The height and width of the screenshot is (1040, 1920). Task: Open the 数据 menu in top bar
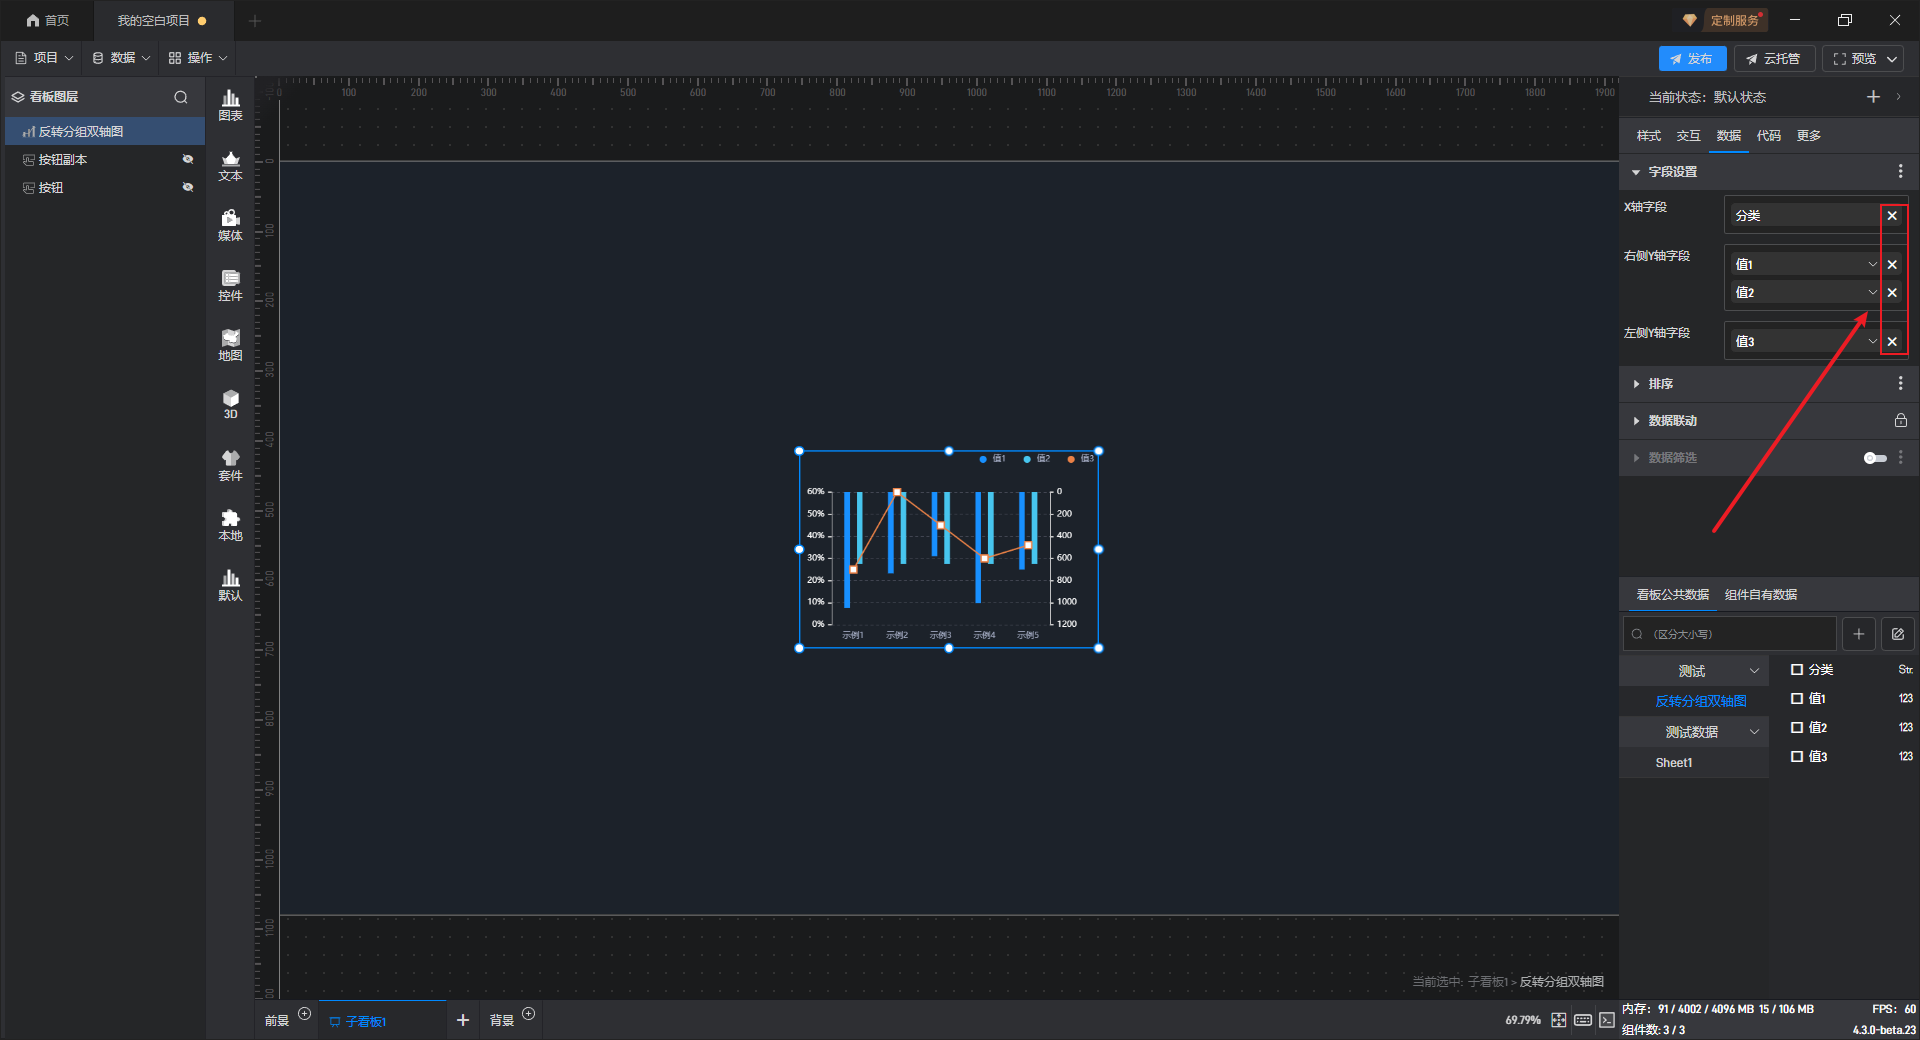(121, 58)
